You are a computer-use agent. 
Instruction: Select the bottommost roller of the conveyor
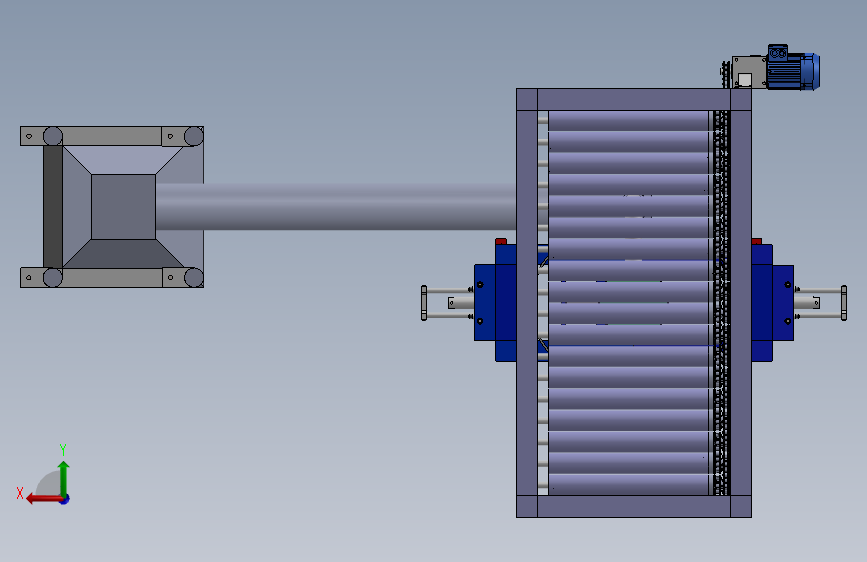coord(629,485)
